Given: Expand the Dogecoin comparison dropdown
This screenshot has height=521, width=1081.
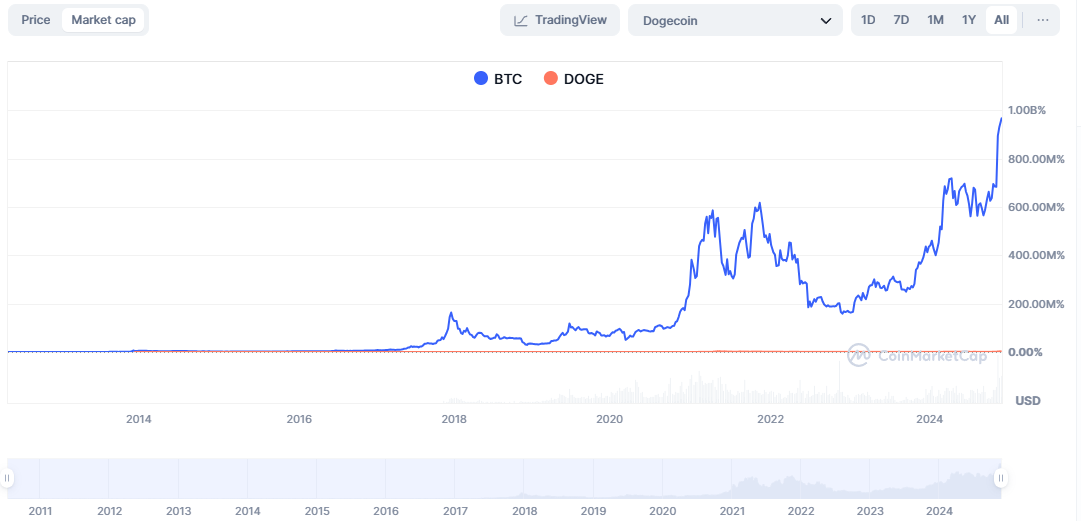Looking at the screenshot, I should (735, 20).
